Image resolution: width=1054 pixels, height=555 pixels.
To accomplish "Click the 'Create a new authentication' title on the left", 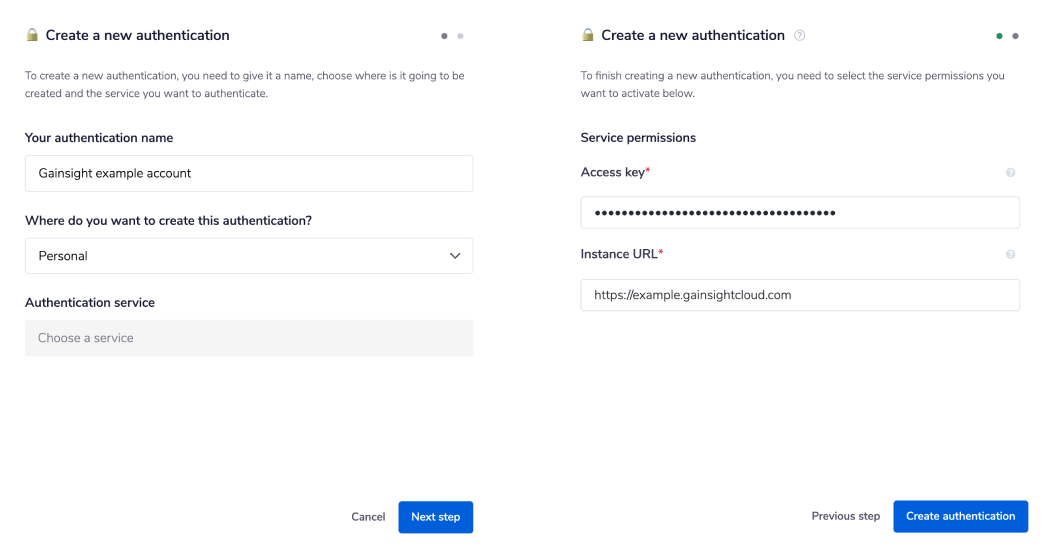I will pyautogui.click(x=137, y=35).
